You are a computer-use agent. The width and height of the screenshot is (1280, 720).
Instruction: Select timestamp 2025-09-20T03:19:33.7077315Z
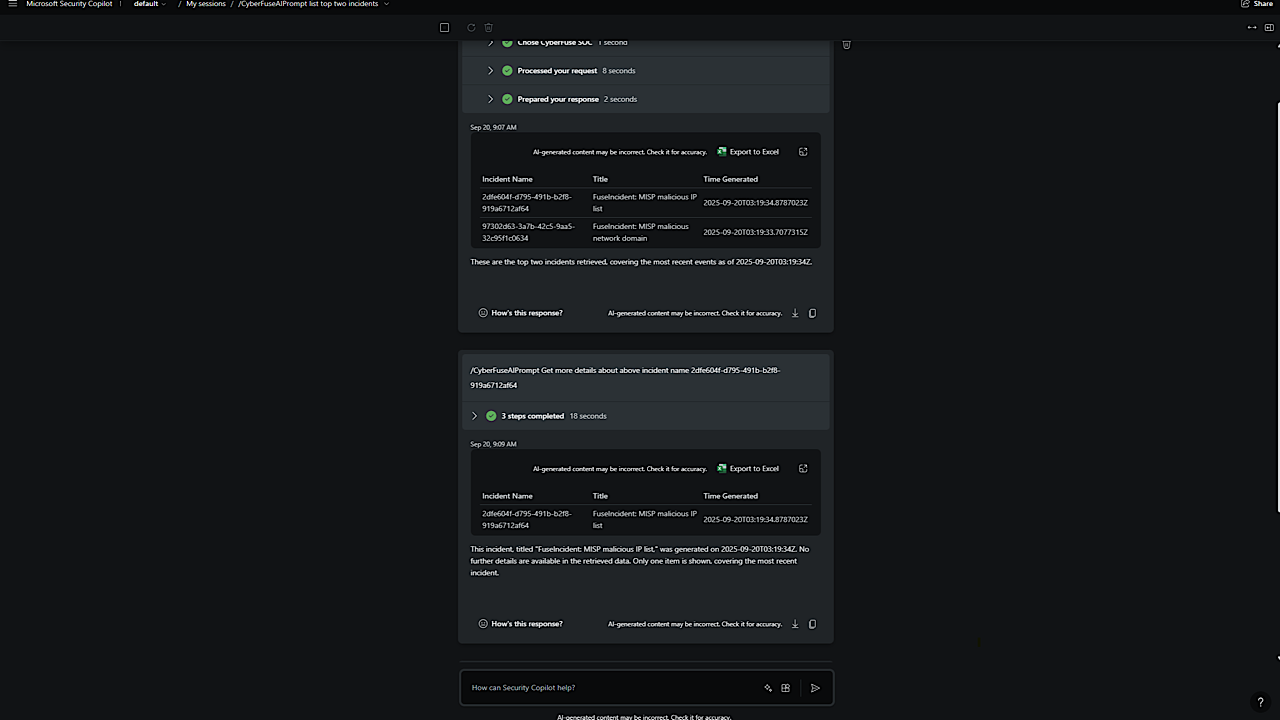[x=755, y=232]
